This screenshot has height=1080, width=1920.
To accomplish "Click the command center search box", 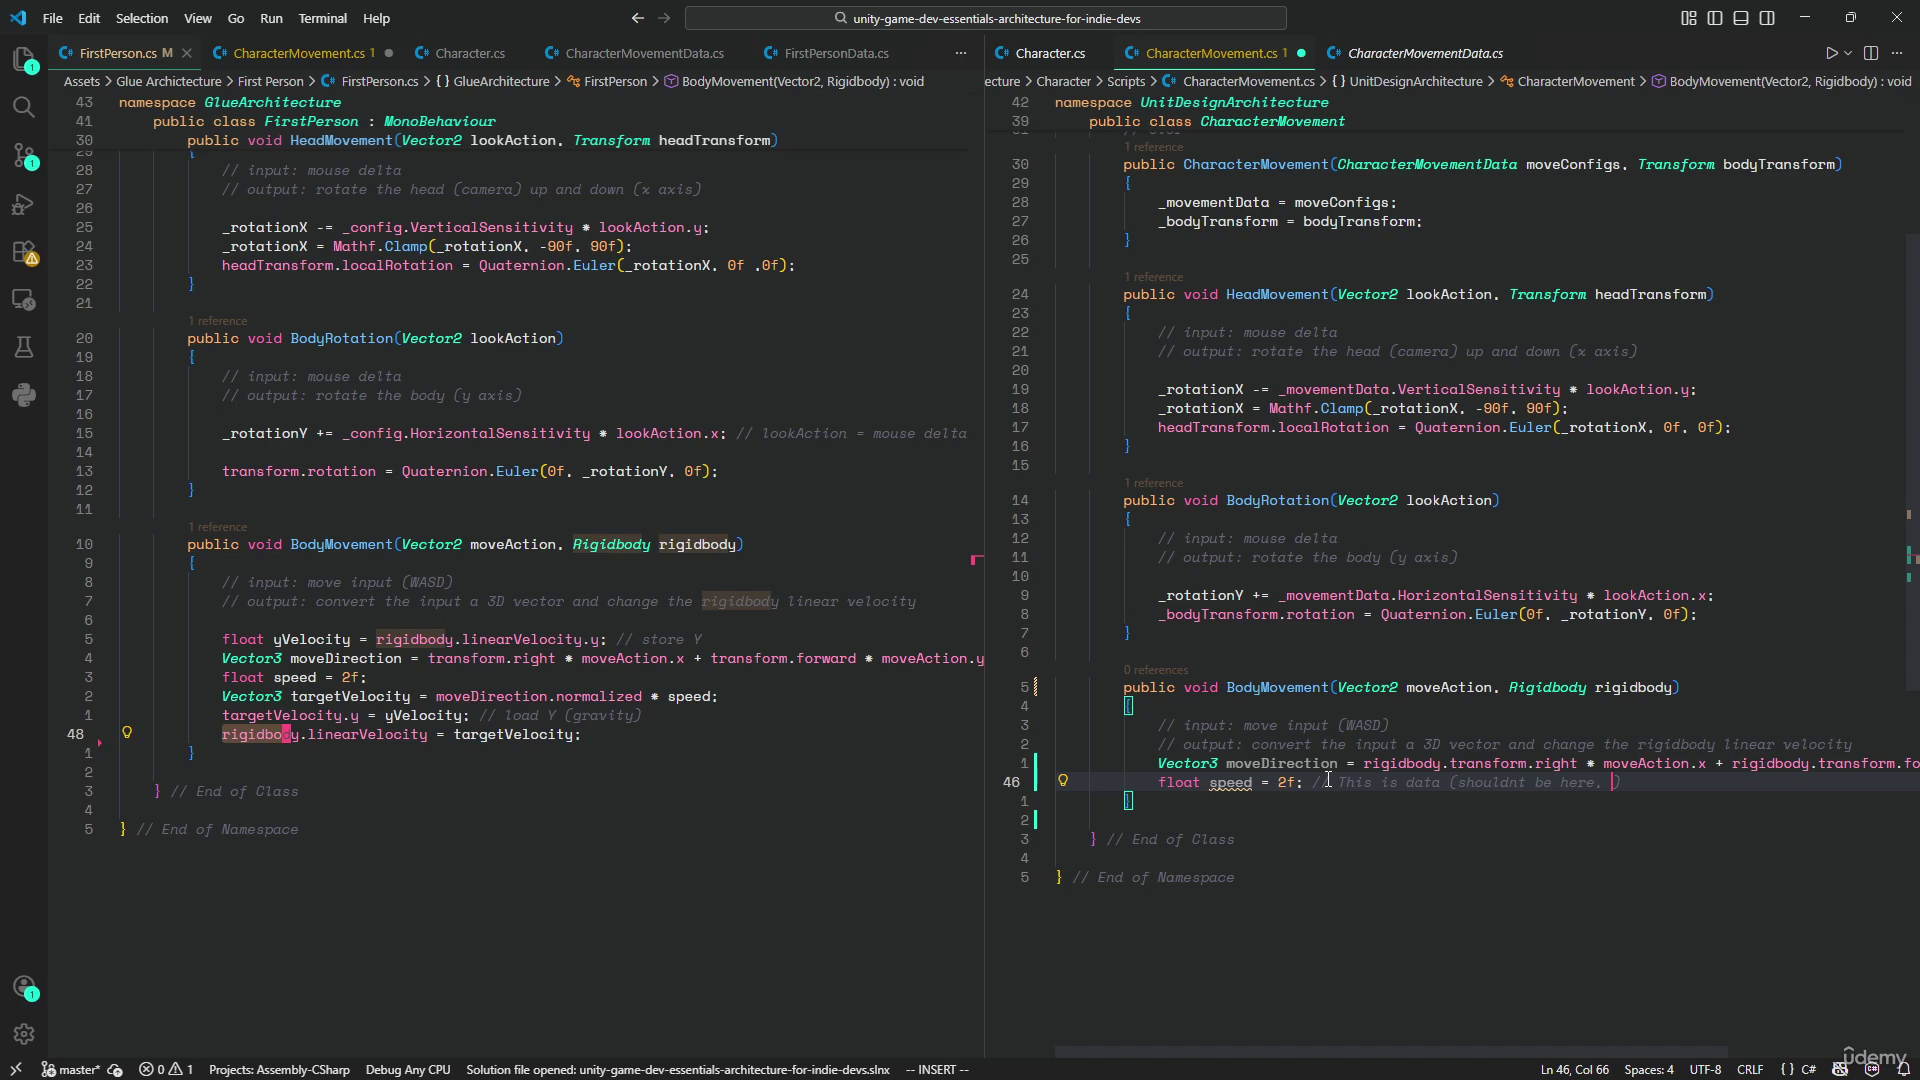I will tap(985, 18).
